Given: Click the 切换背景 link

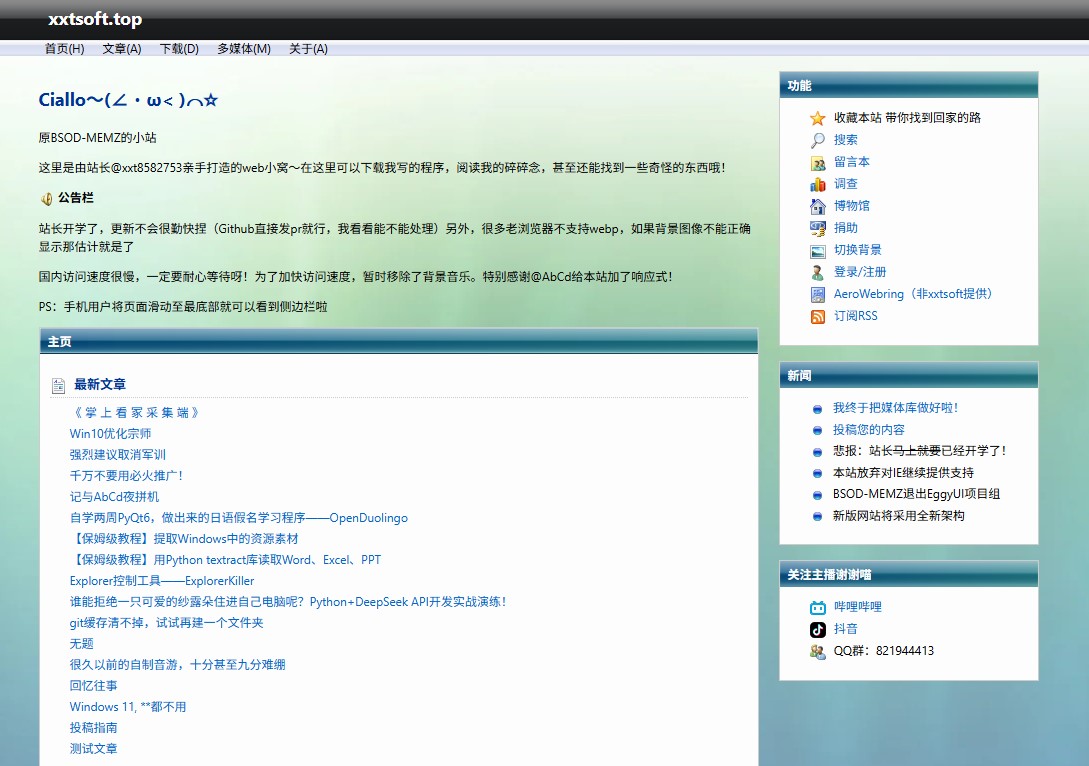Looking at the screenshot, I should (x=858, y=249).
